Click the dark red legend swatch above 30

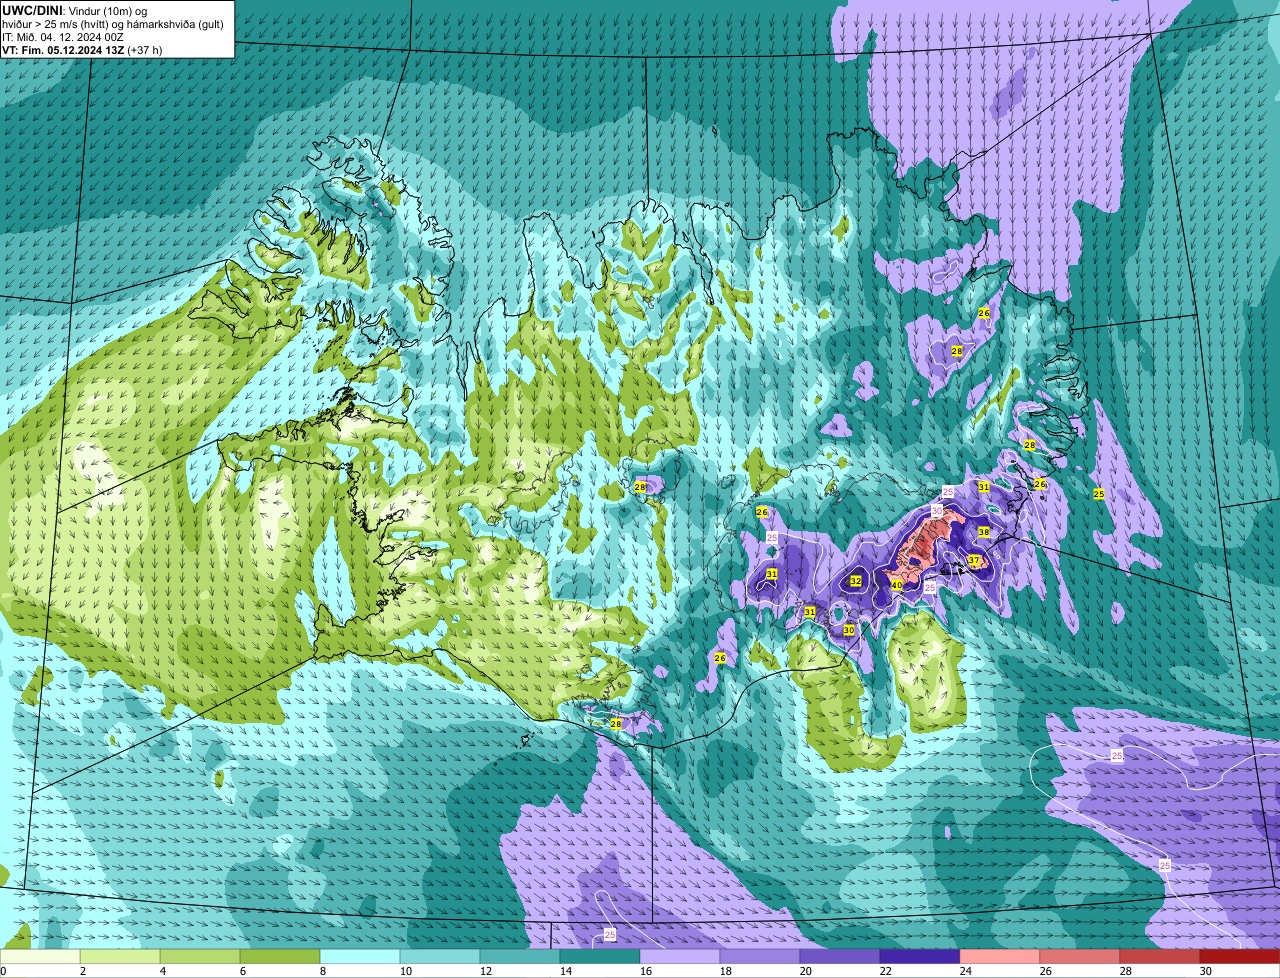(1240, 956)
